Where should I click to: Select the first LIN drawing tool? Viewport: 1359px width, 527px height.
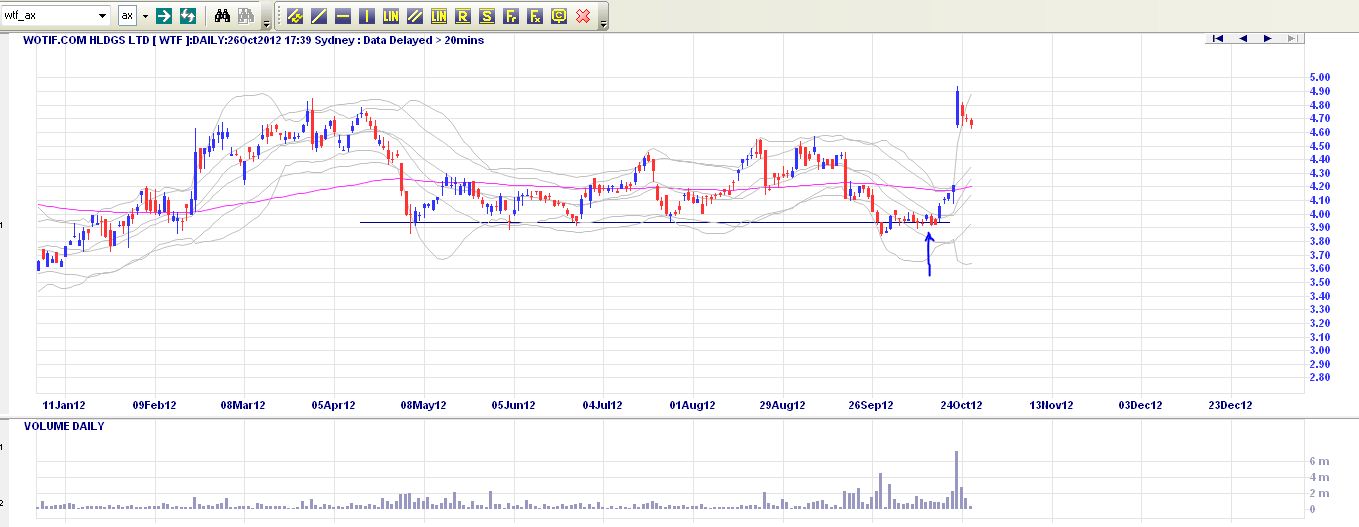click(391, 16)
